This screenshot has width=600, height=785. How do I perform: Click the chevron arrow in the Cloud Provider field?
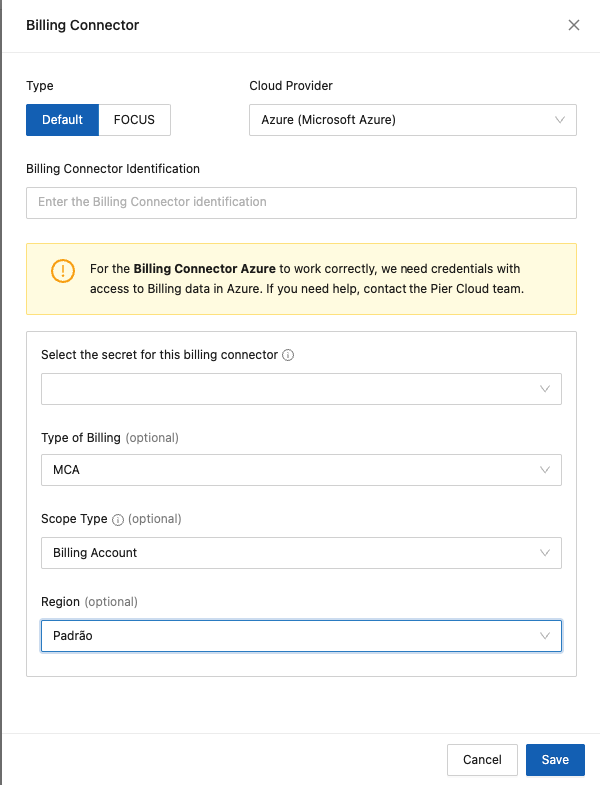pos(559,120)
